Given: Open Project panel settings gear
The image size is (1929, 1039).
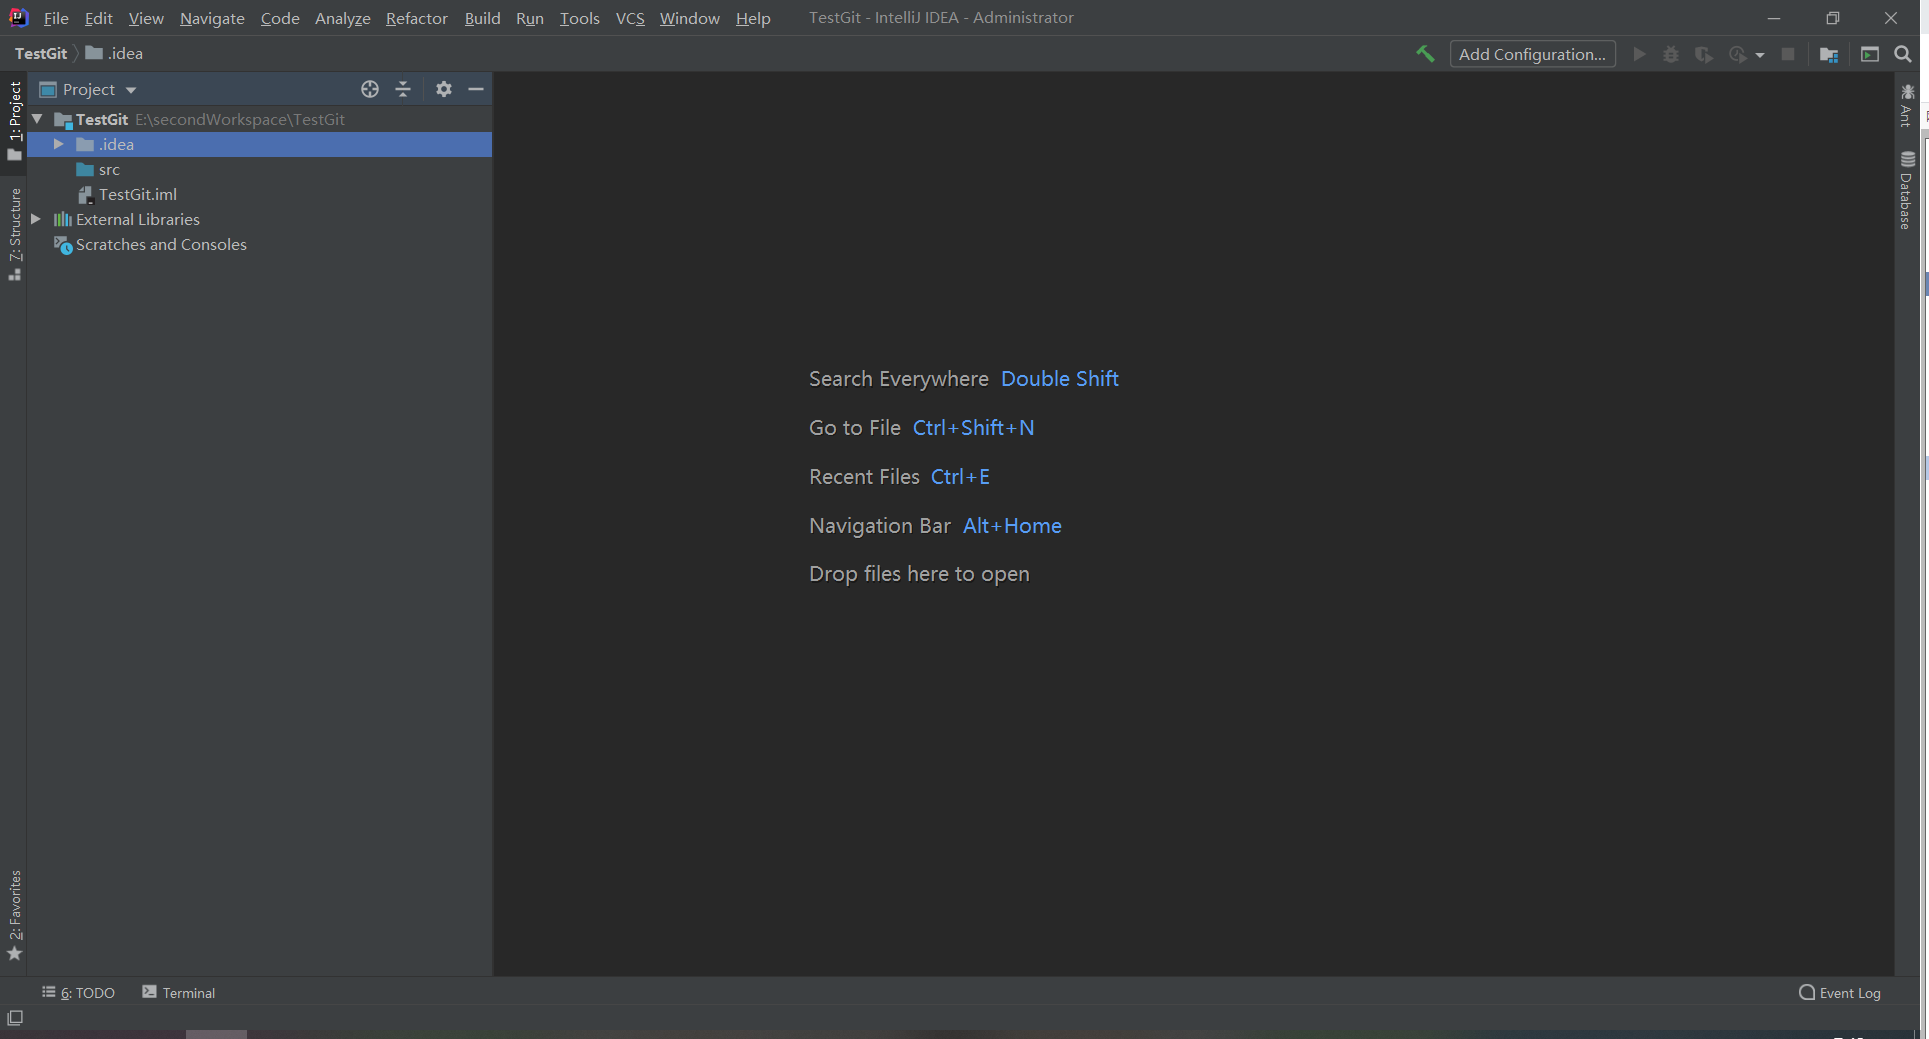Looking at the screenshot, I should (444, 89).
